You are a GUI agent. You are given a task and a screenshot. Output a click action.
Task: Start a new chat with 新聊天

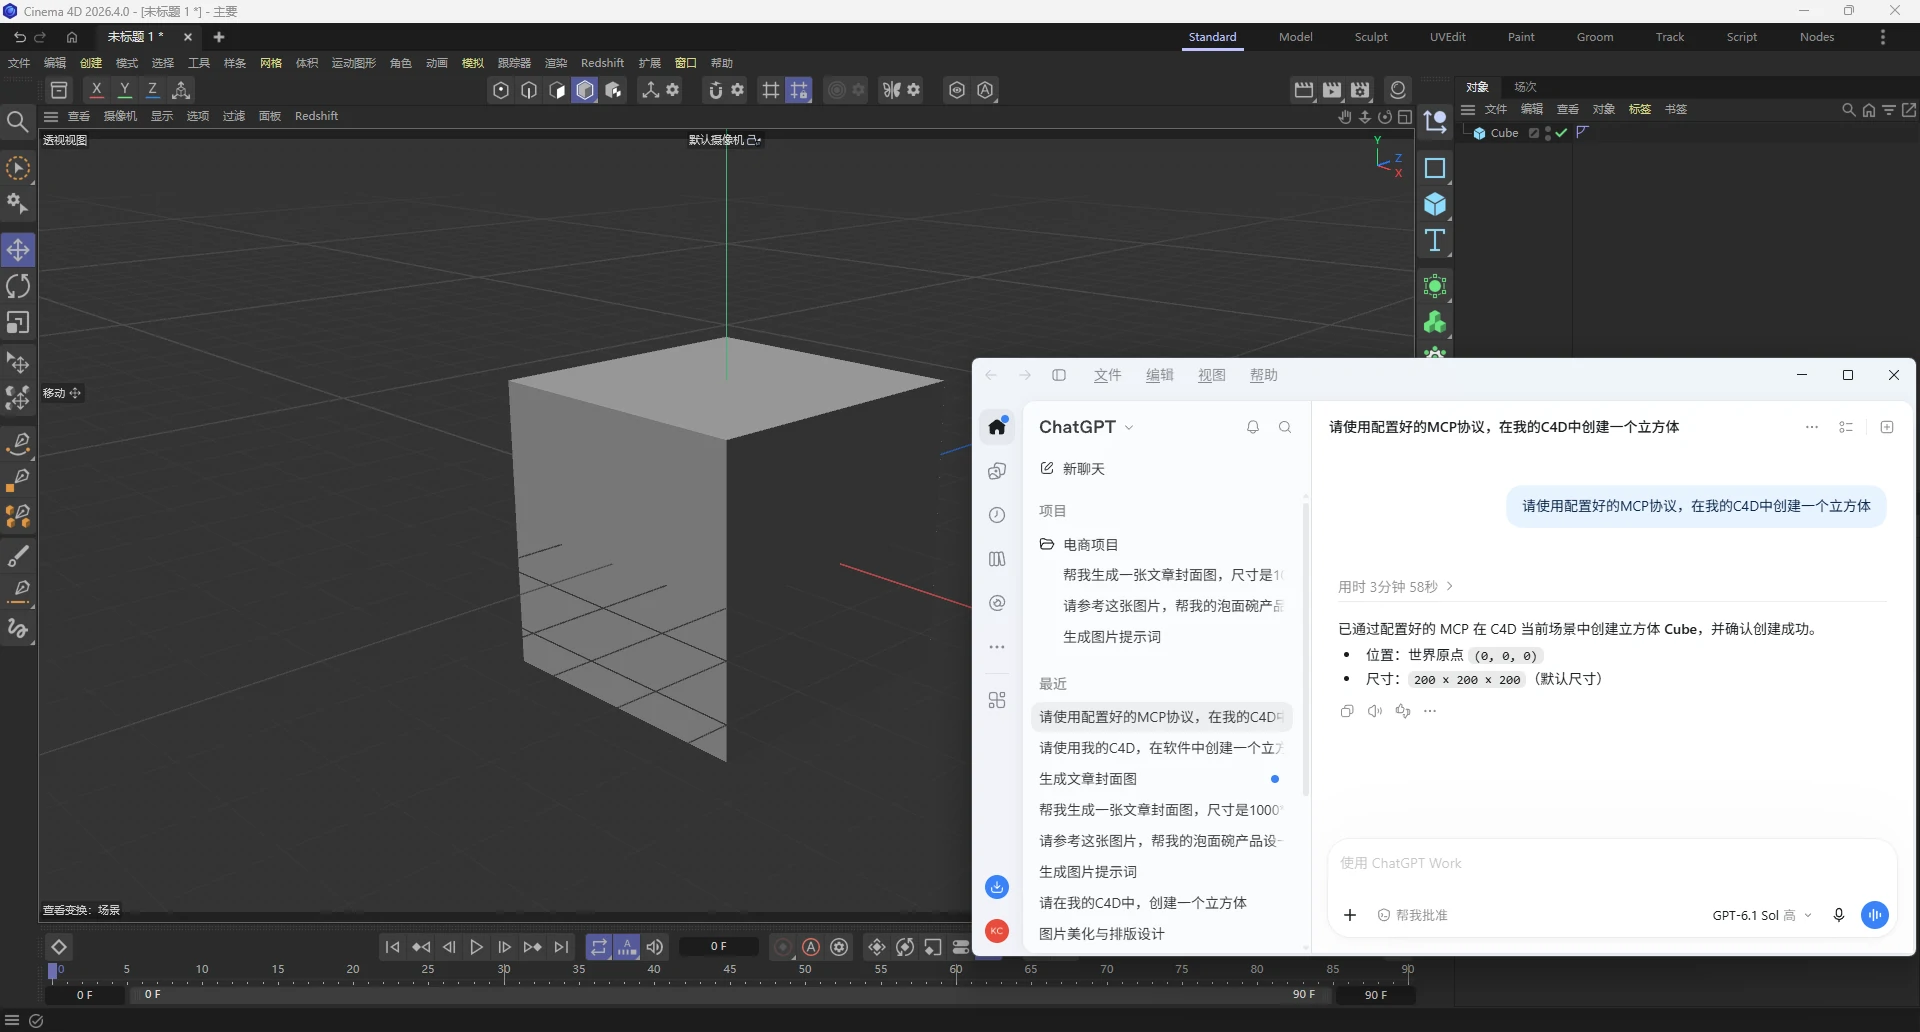(1072, 469)
